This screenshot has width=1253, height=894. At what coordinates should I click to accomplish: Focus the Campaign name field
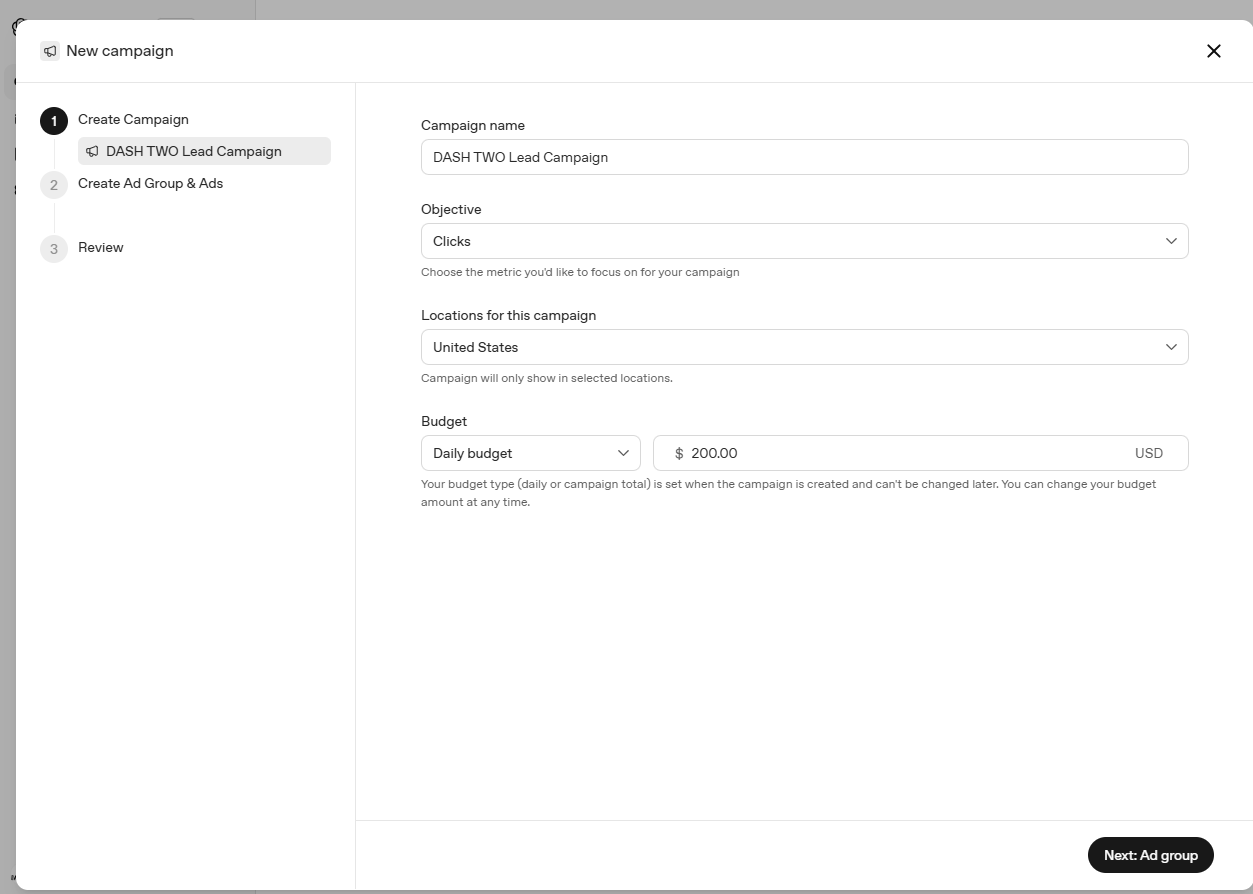[804, 157]
